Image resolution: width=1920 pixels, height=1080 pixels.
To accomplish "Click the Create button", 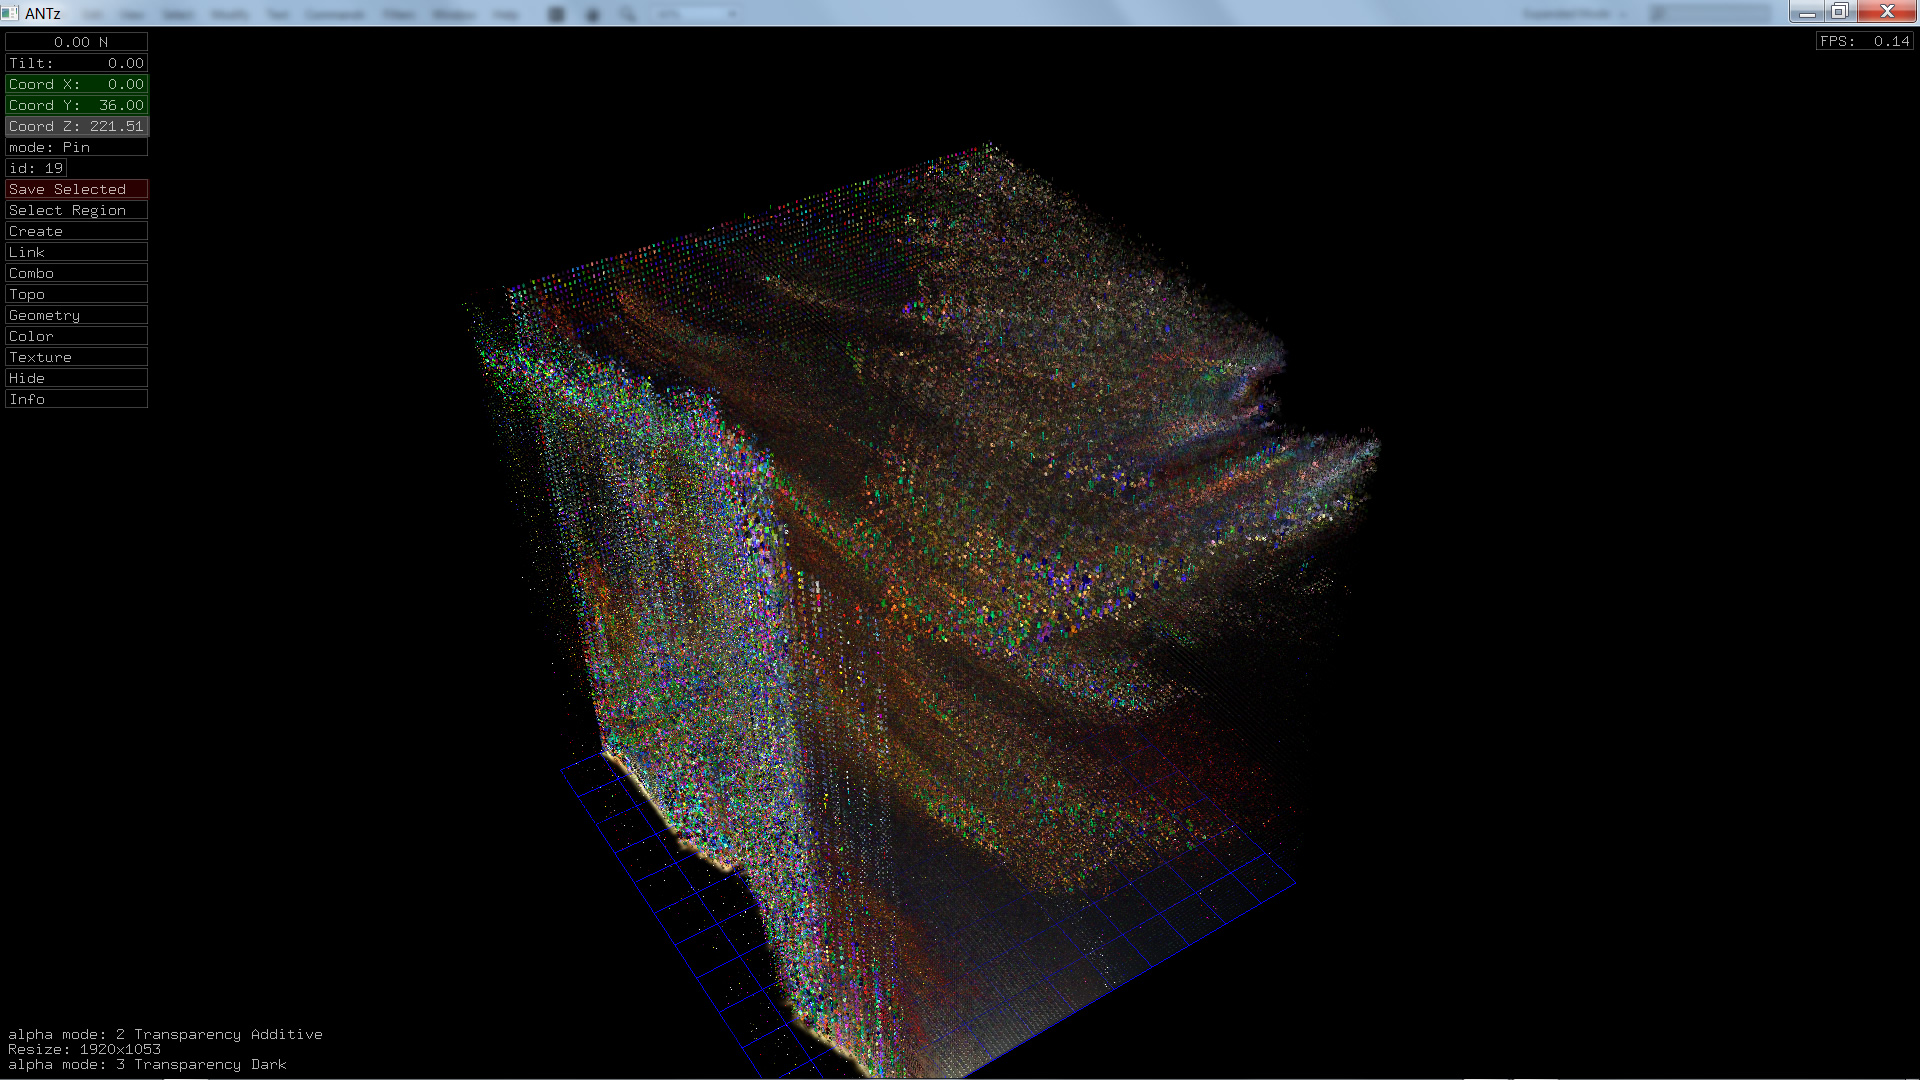I will [76, 231].
